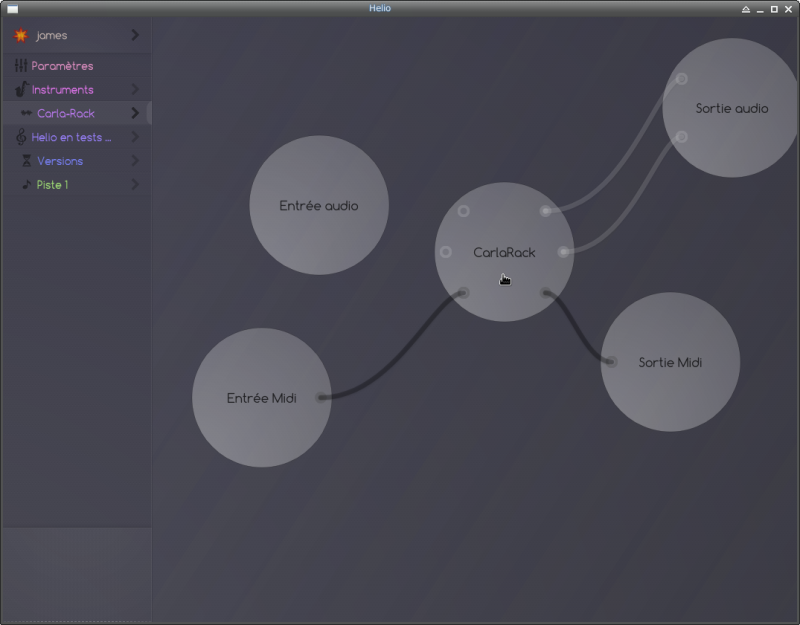This screenshot has height=625, width=800.
Task: Expand the Carla-Rack row chevron
Action: pos(135,113)
